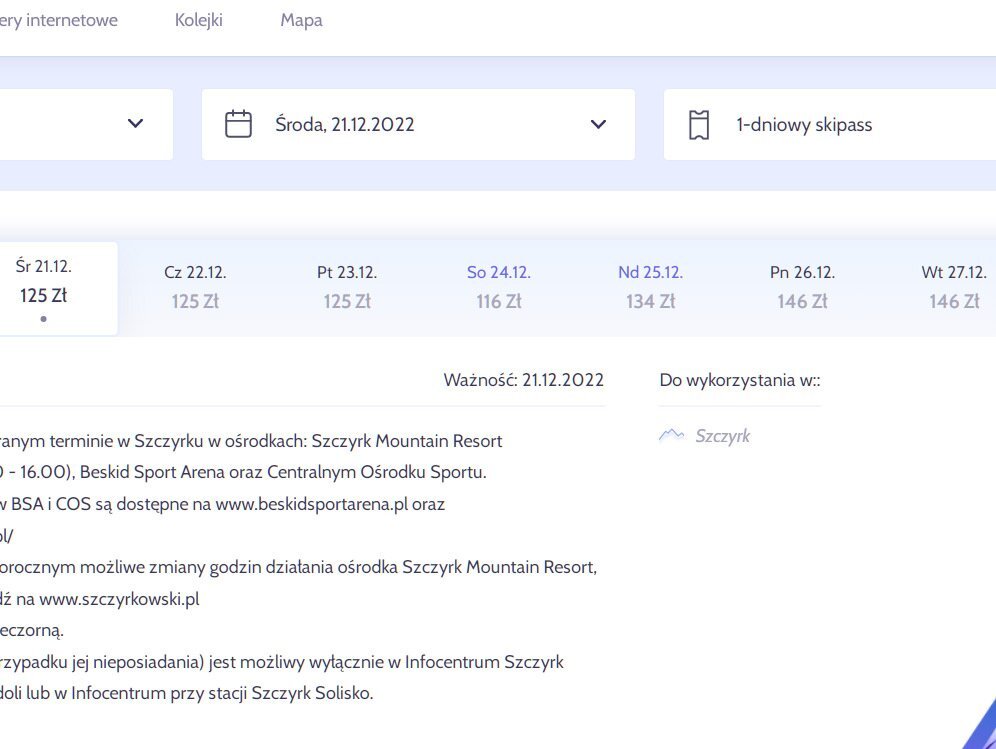Select Cz 22.12. price of 125 zł

pos(195,287)
